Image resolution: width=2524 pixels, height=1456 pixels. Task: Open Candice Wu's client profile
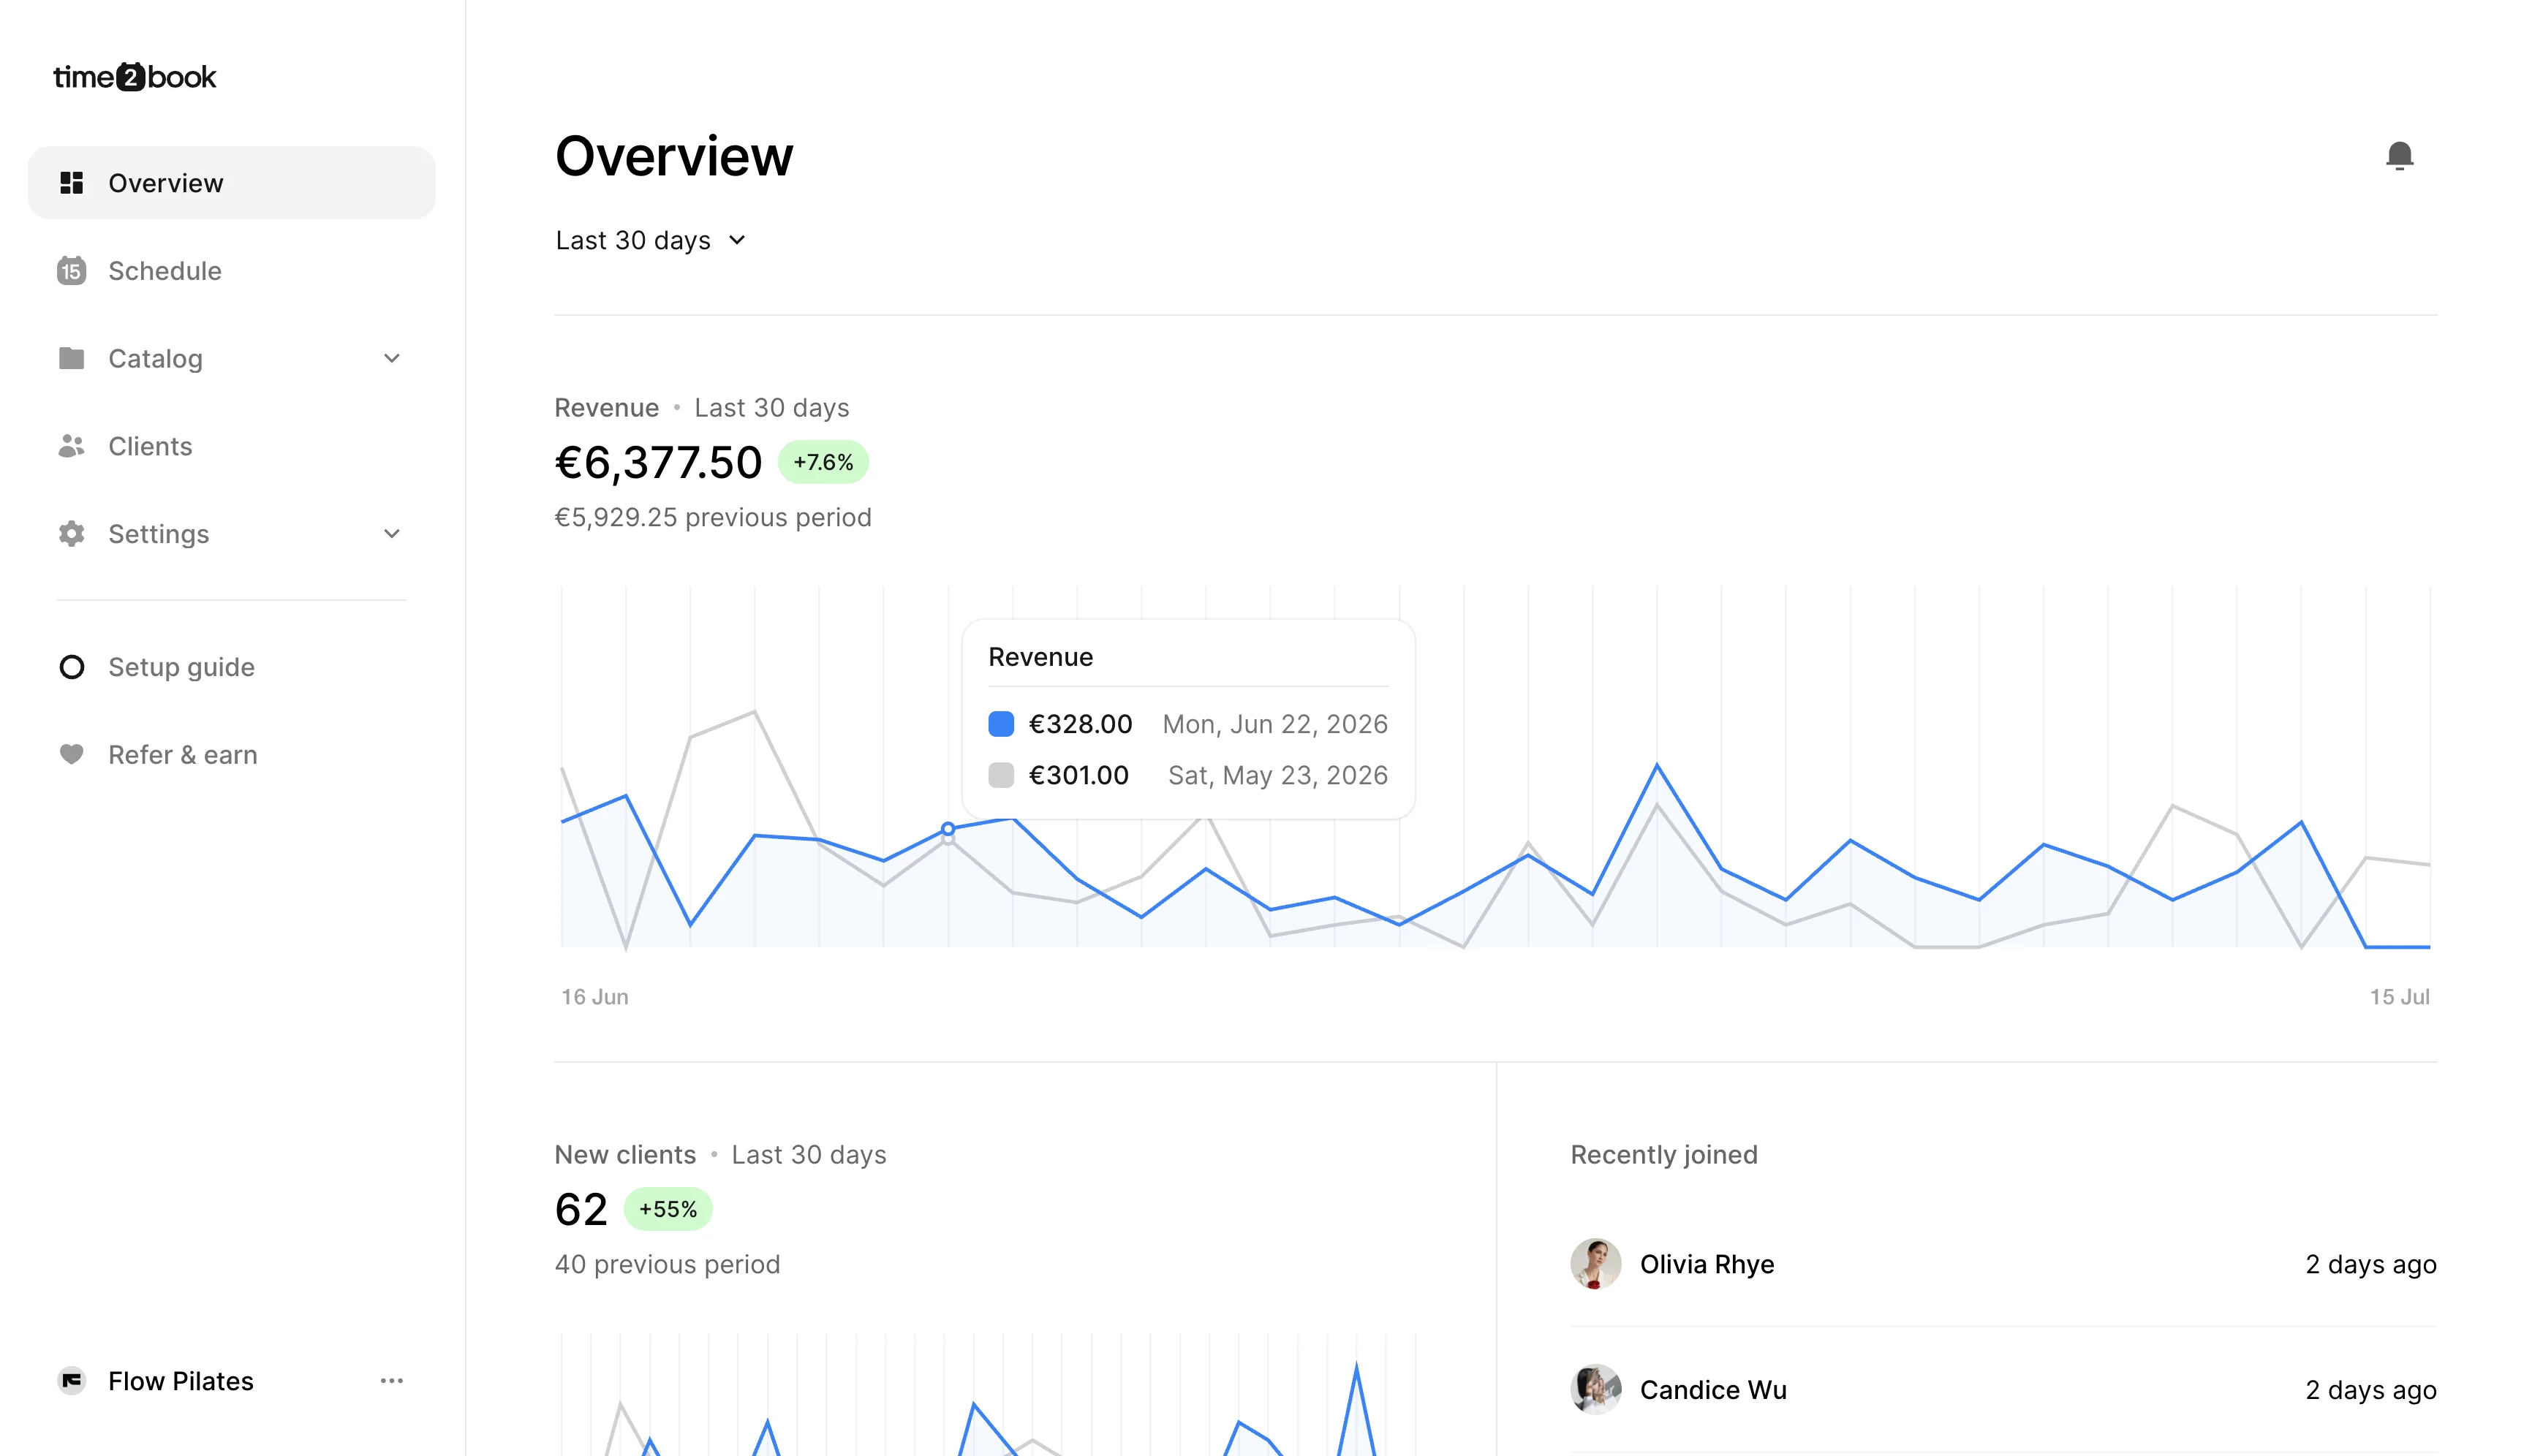tap(1713, 1390)
